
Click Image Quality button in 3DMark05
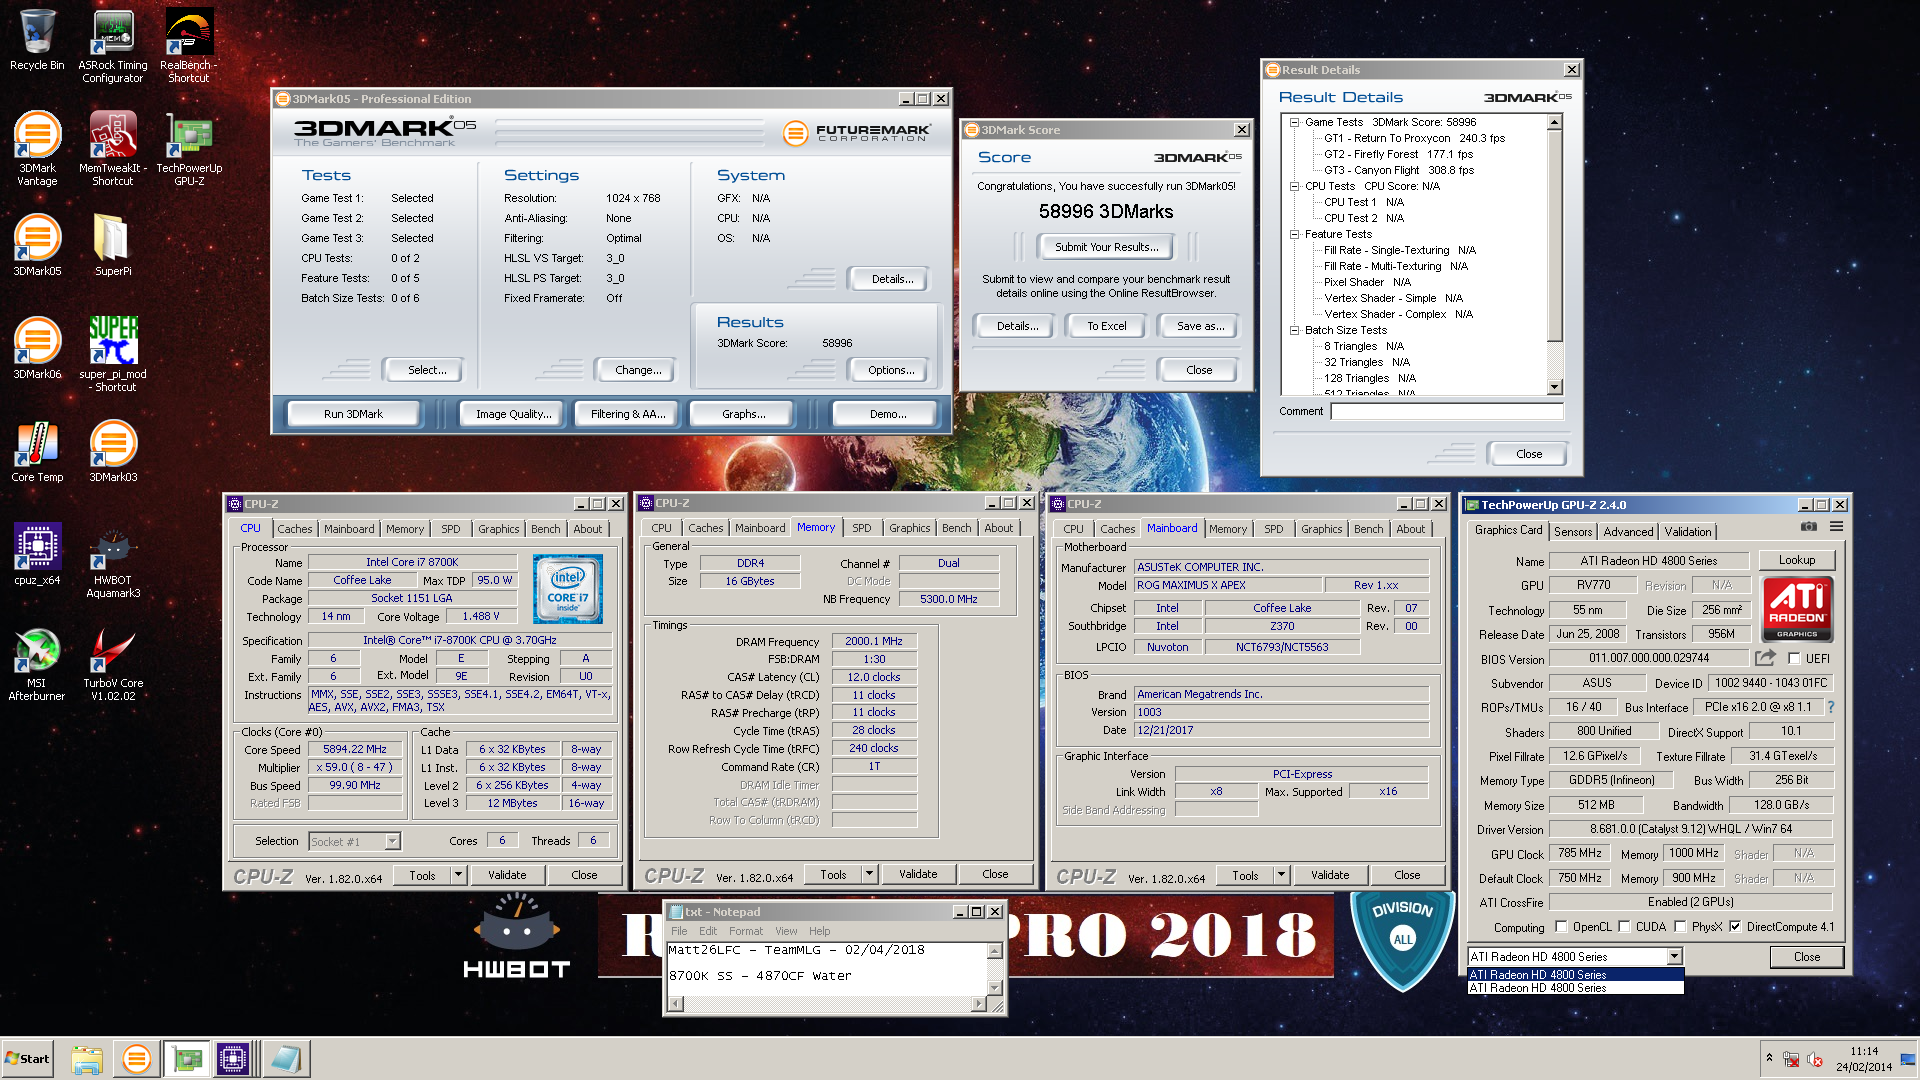[513, 414]
